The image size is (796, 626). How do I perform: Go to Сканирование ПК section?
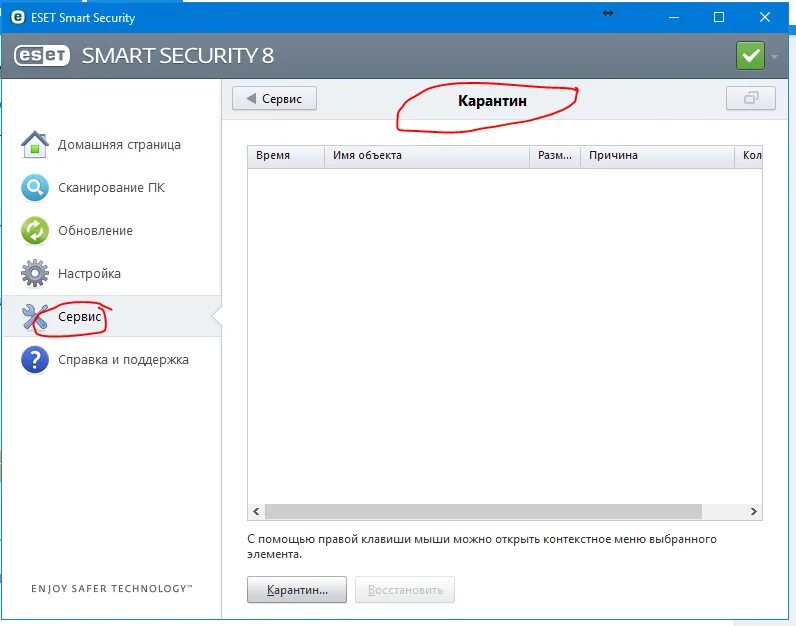tap(111, 188)
